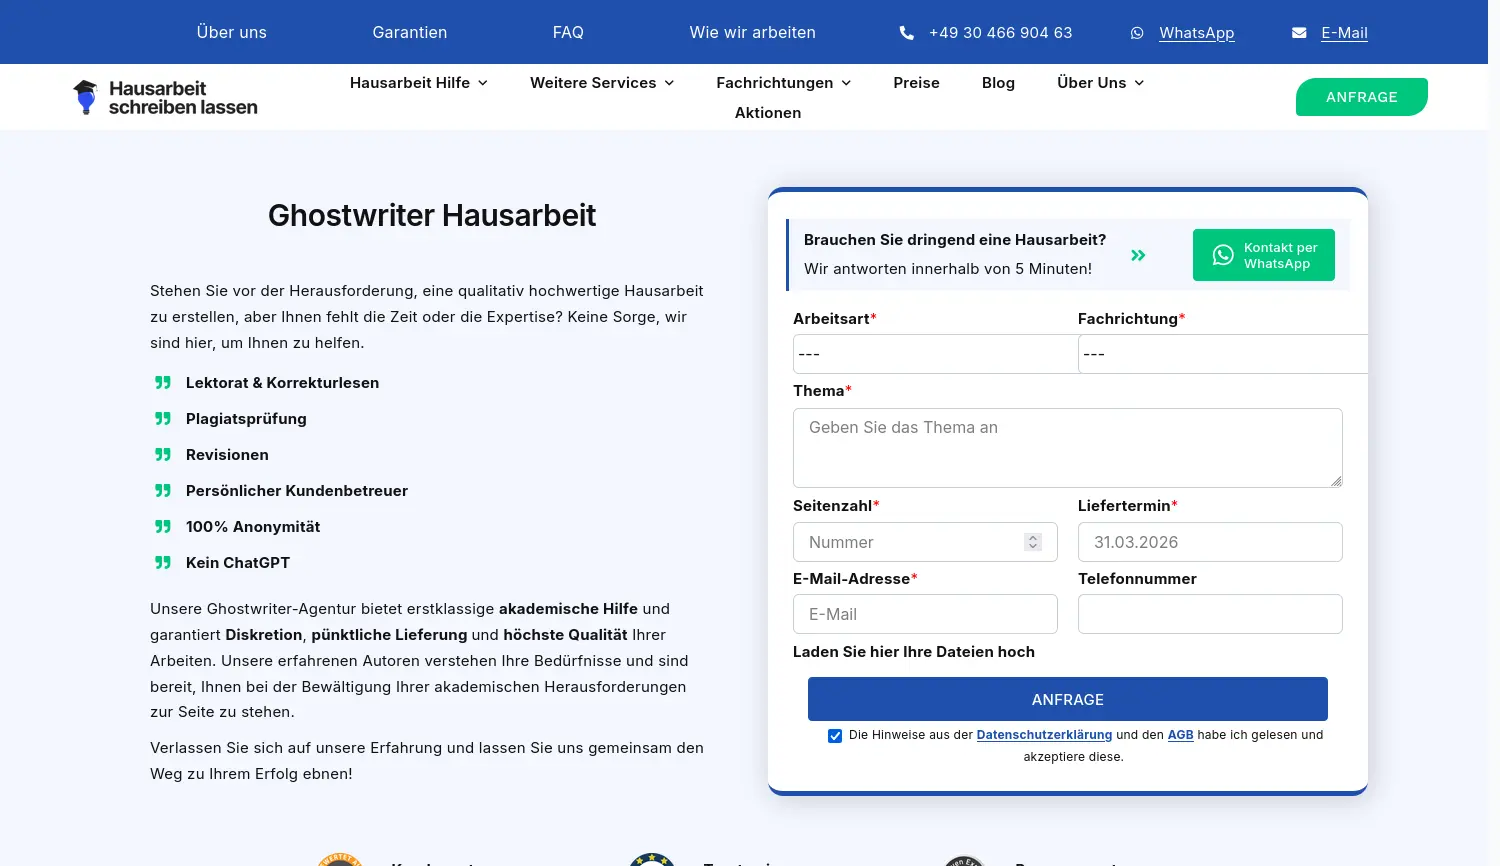Click the Seitenzahl stepper arrows
The height and width of the screenshot is (866, 1500).
tap(1033, 542)
